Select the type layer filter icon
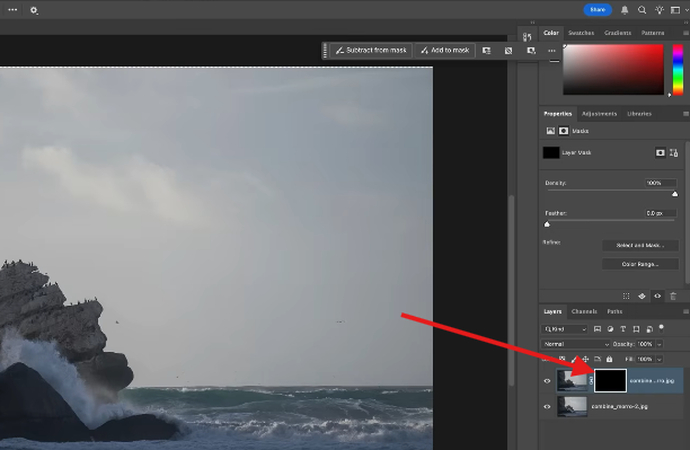The width and height of the screenshot is (690, 450). (622, 328)
